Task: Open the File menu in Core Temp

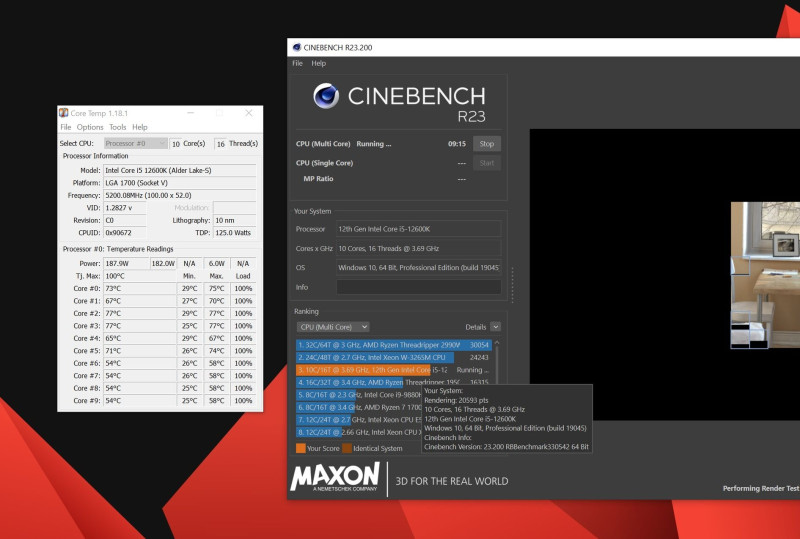Action: [66, 127]
